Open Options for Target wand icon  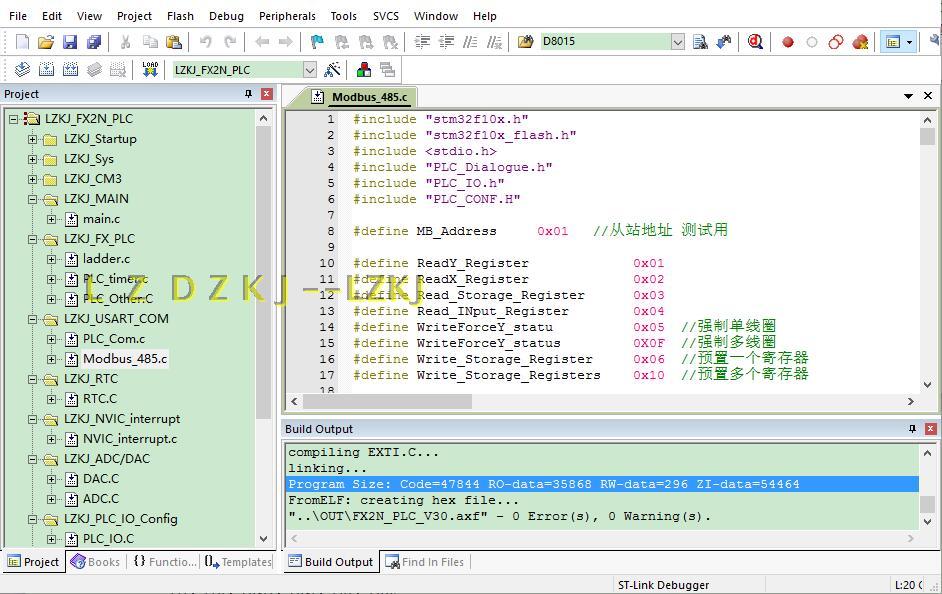[x=332, y=70]
